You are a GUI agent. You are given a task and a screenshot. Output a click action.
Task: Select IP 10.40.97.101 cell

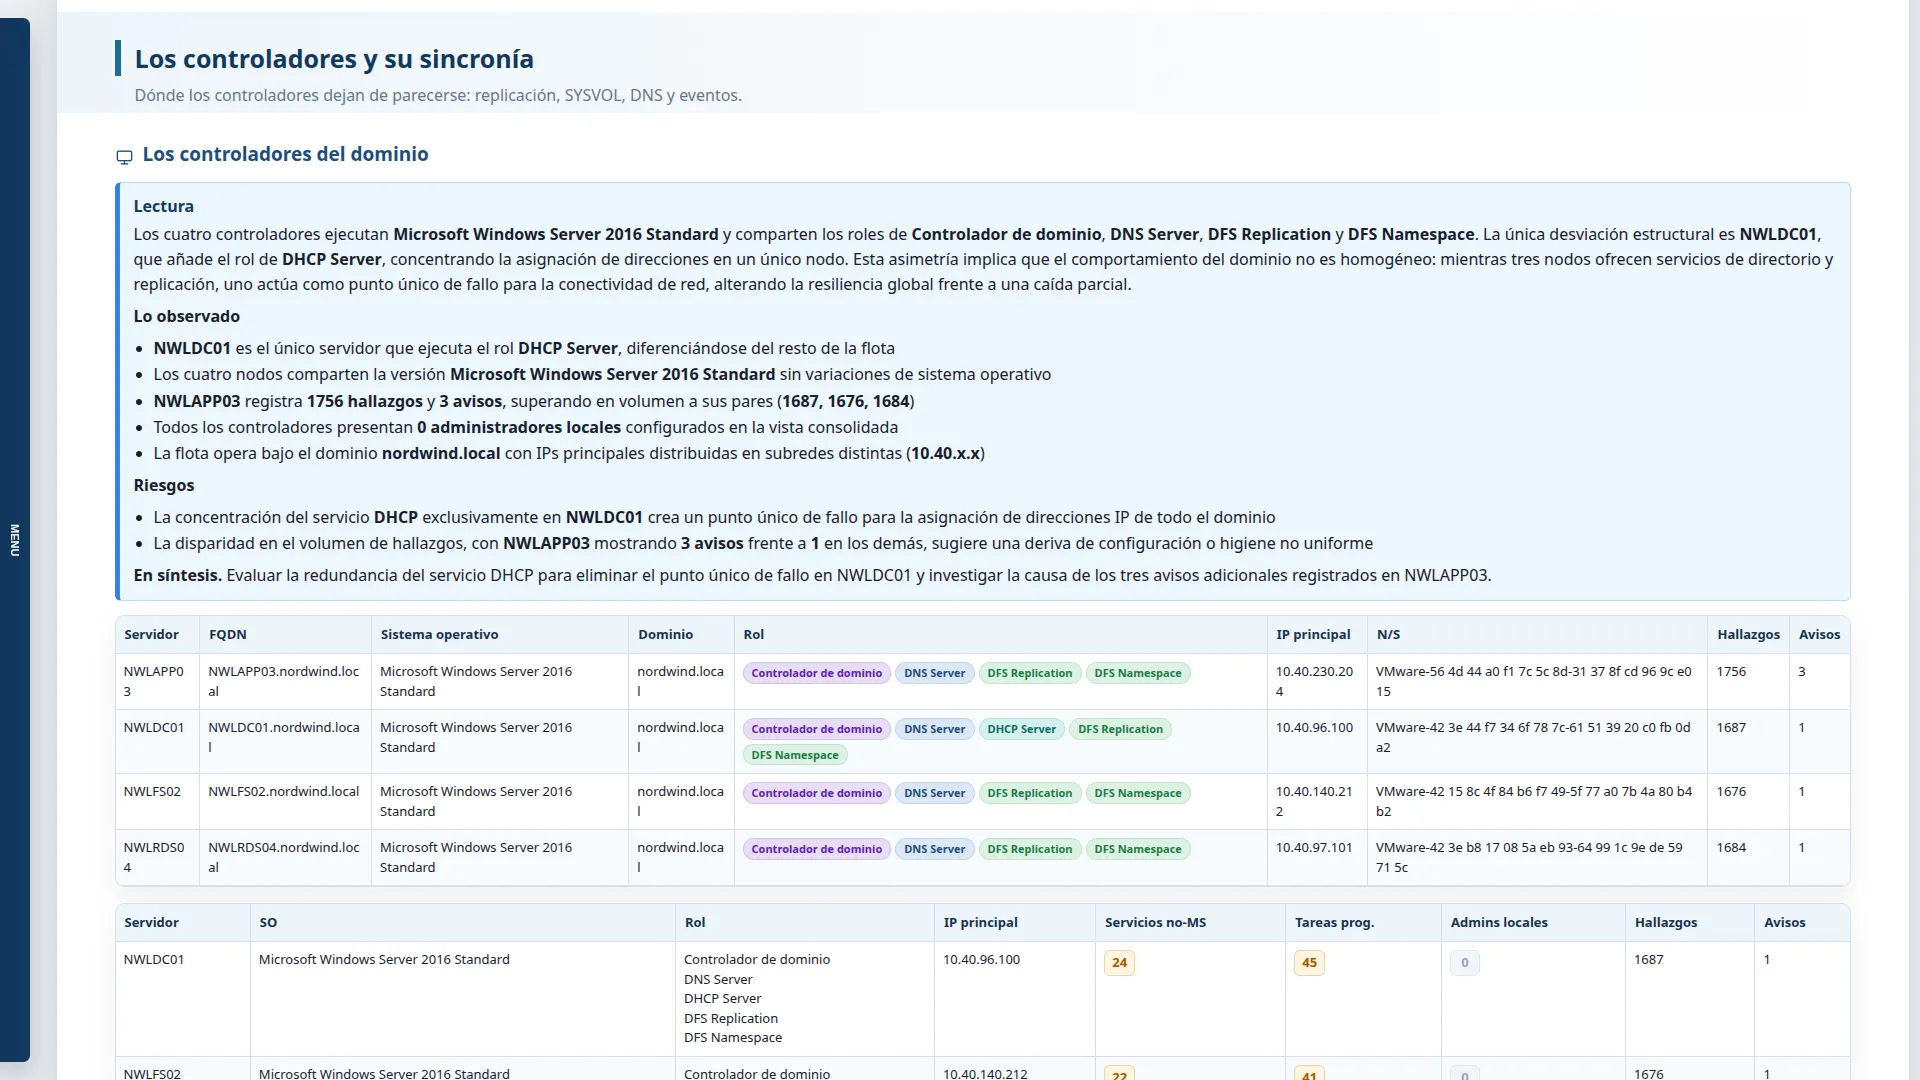[x=1316, y=858]
